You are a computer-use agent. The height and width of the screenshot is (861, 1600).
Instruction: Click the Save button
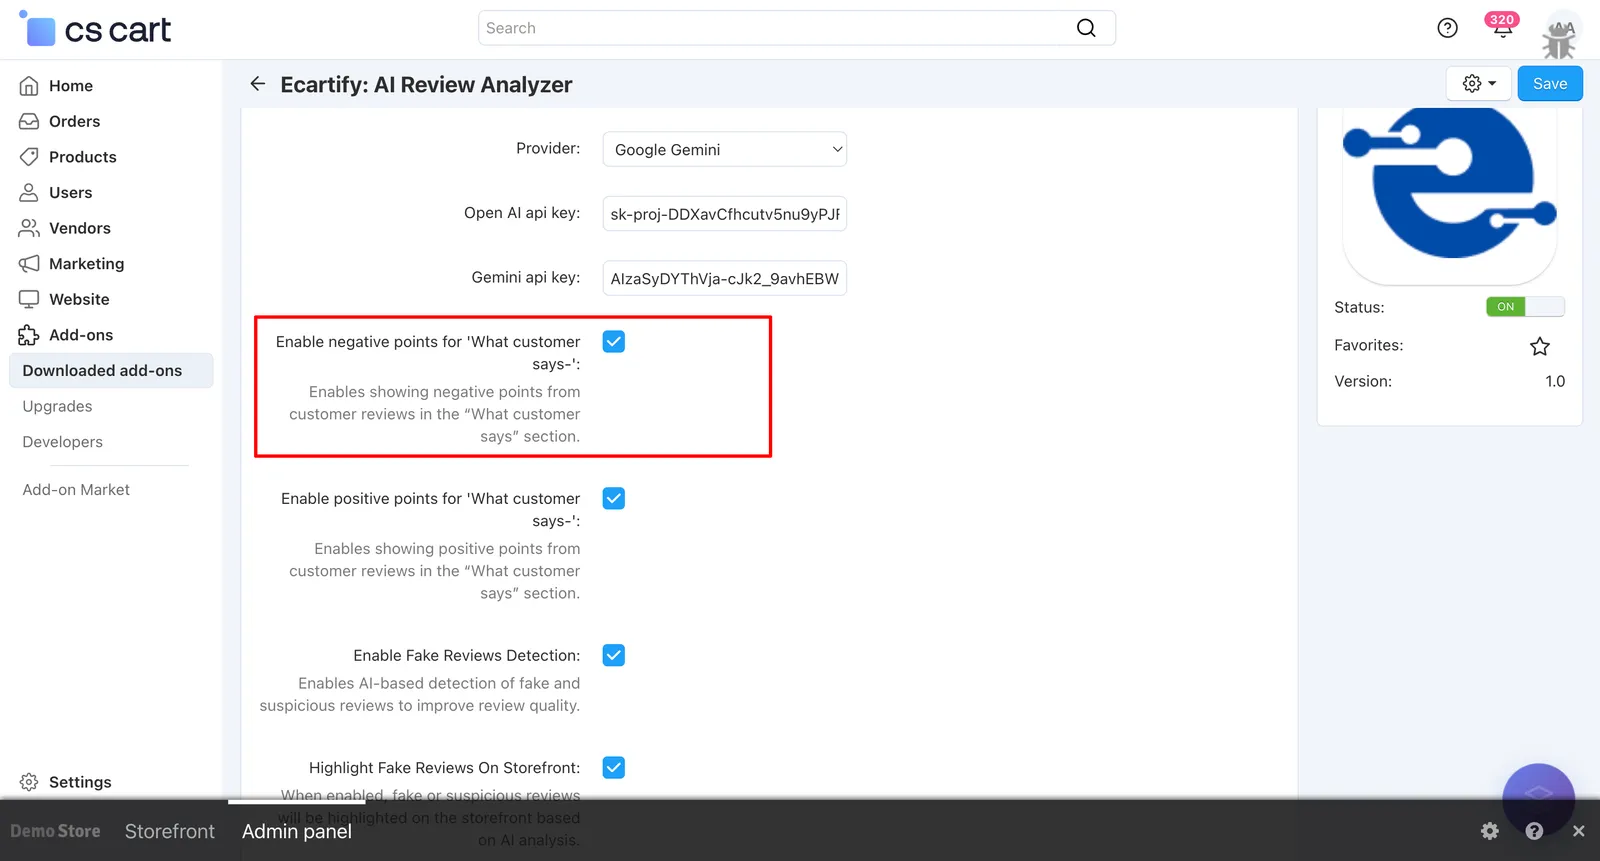tap(1550, 84)
